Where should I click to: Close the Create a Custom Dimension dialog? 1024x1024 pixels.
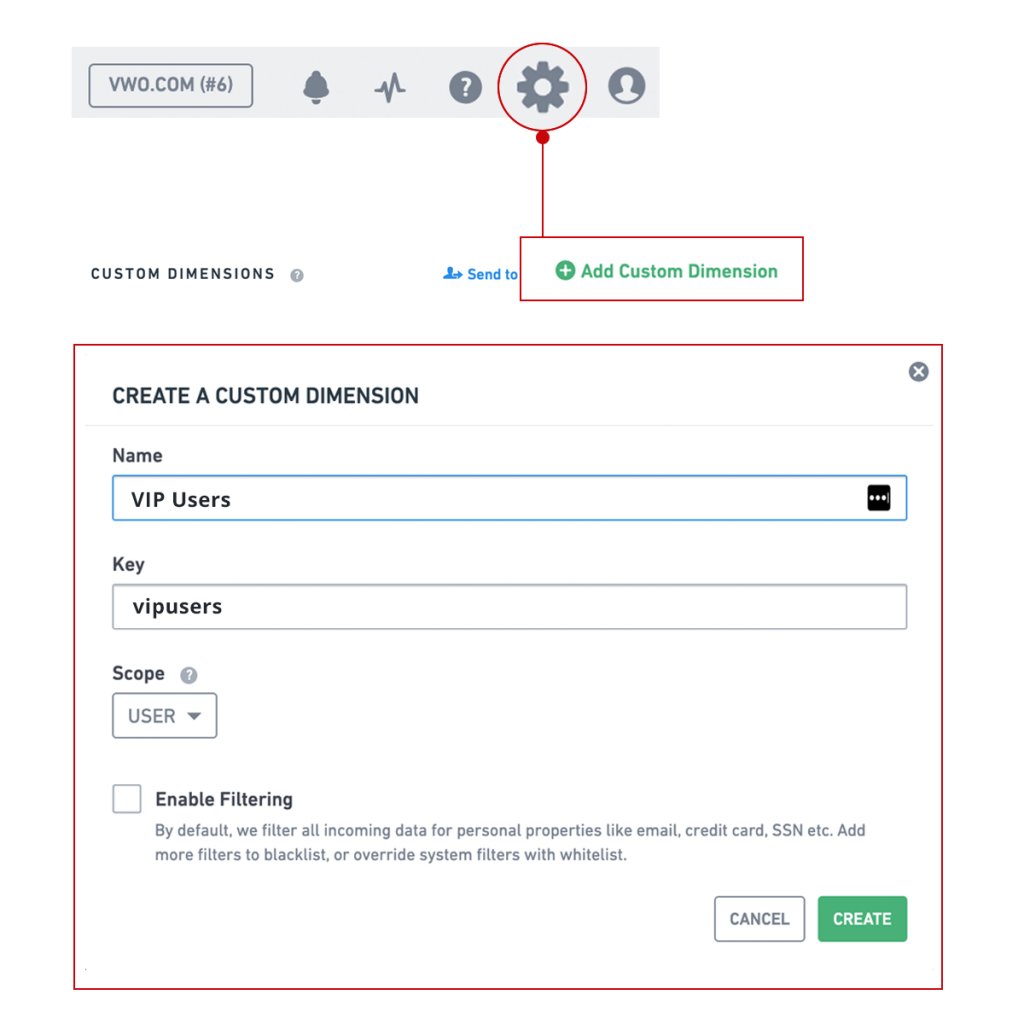click(918, 371)
